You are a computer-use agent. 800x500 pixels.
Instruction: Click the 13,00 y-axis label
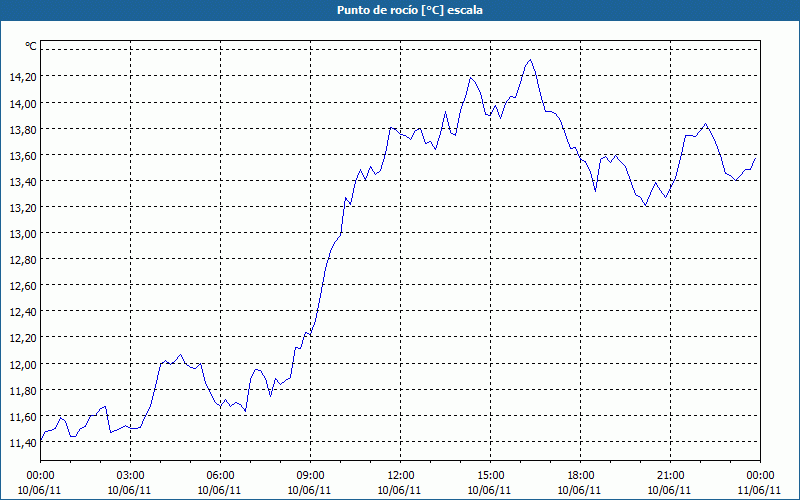23,233
